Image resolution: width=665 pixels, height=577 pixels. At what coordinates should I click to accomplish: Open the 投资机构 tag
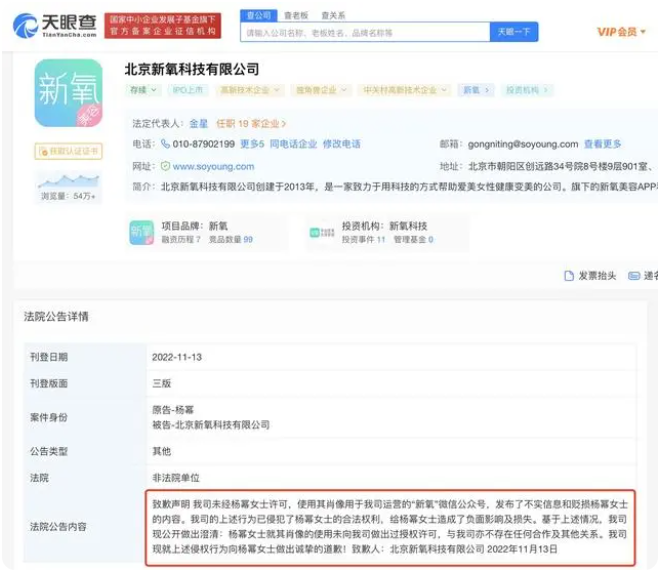point(527,90)
